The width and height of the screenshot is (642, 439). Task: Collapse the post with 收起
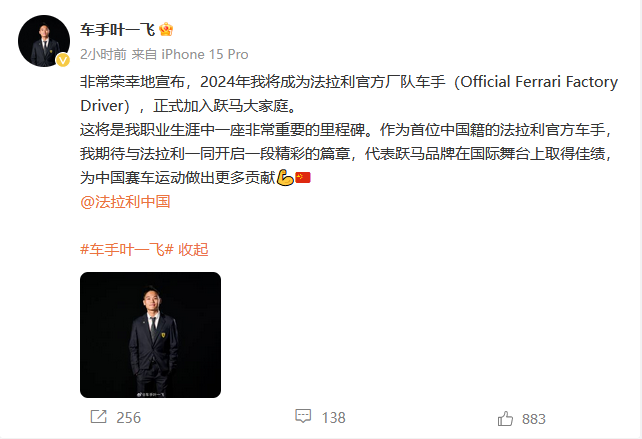click(193, 249)
